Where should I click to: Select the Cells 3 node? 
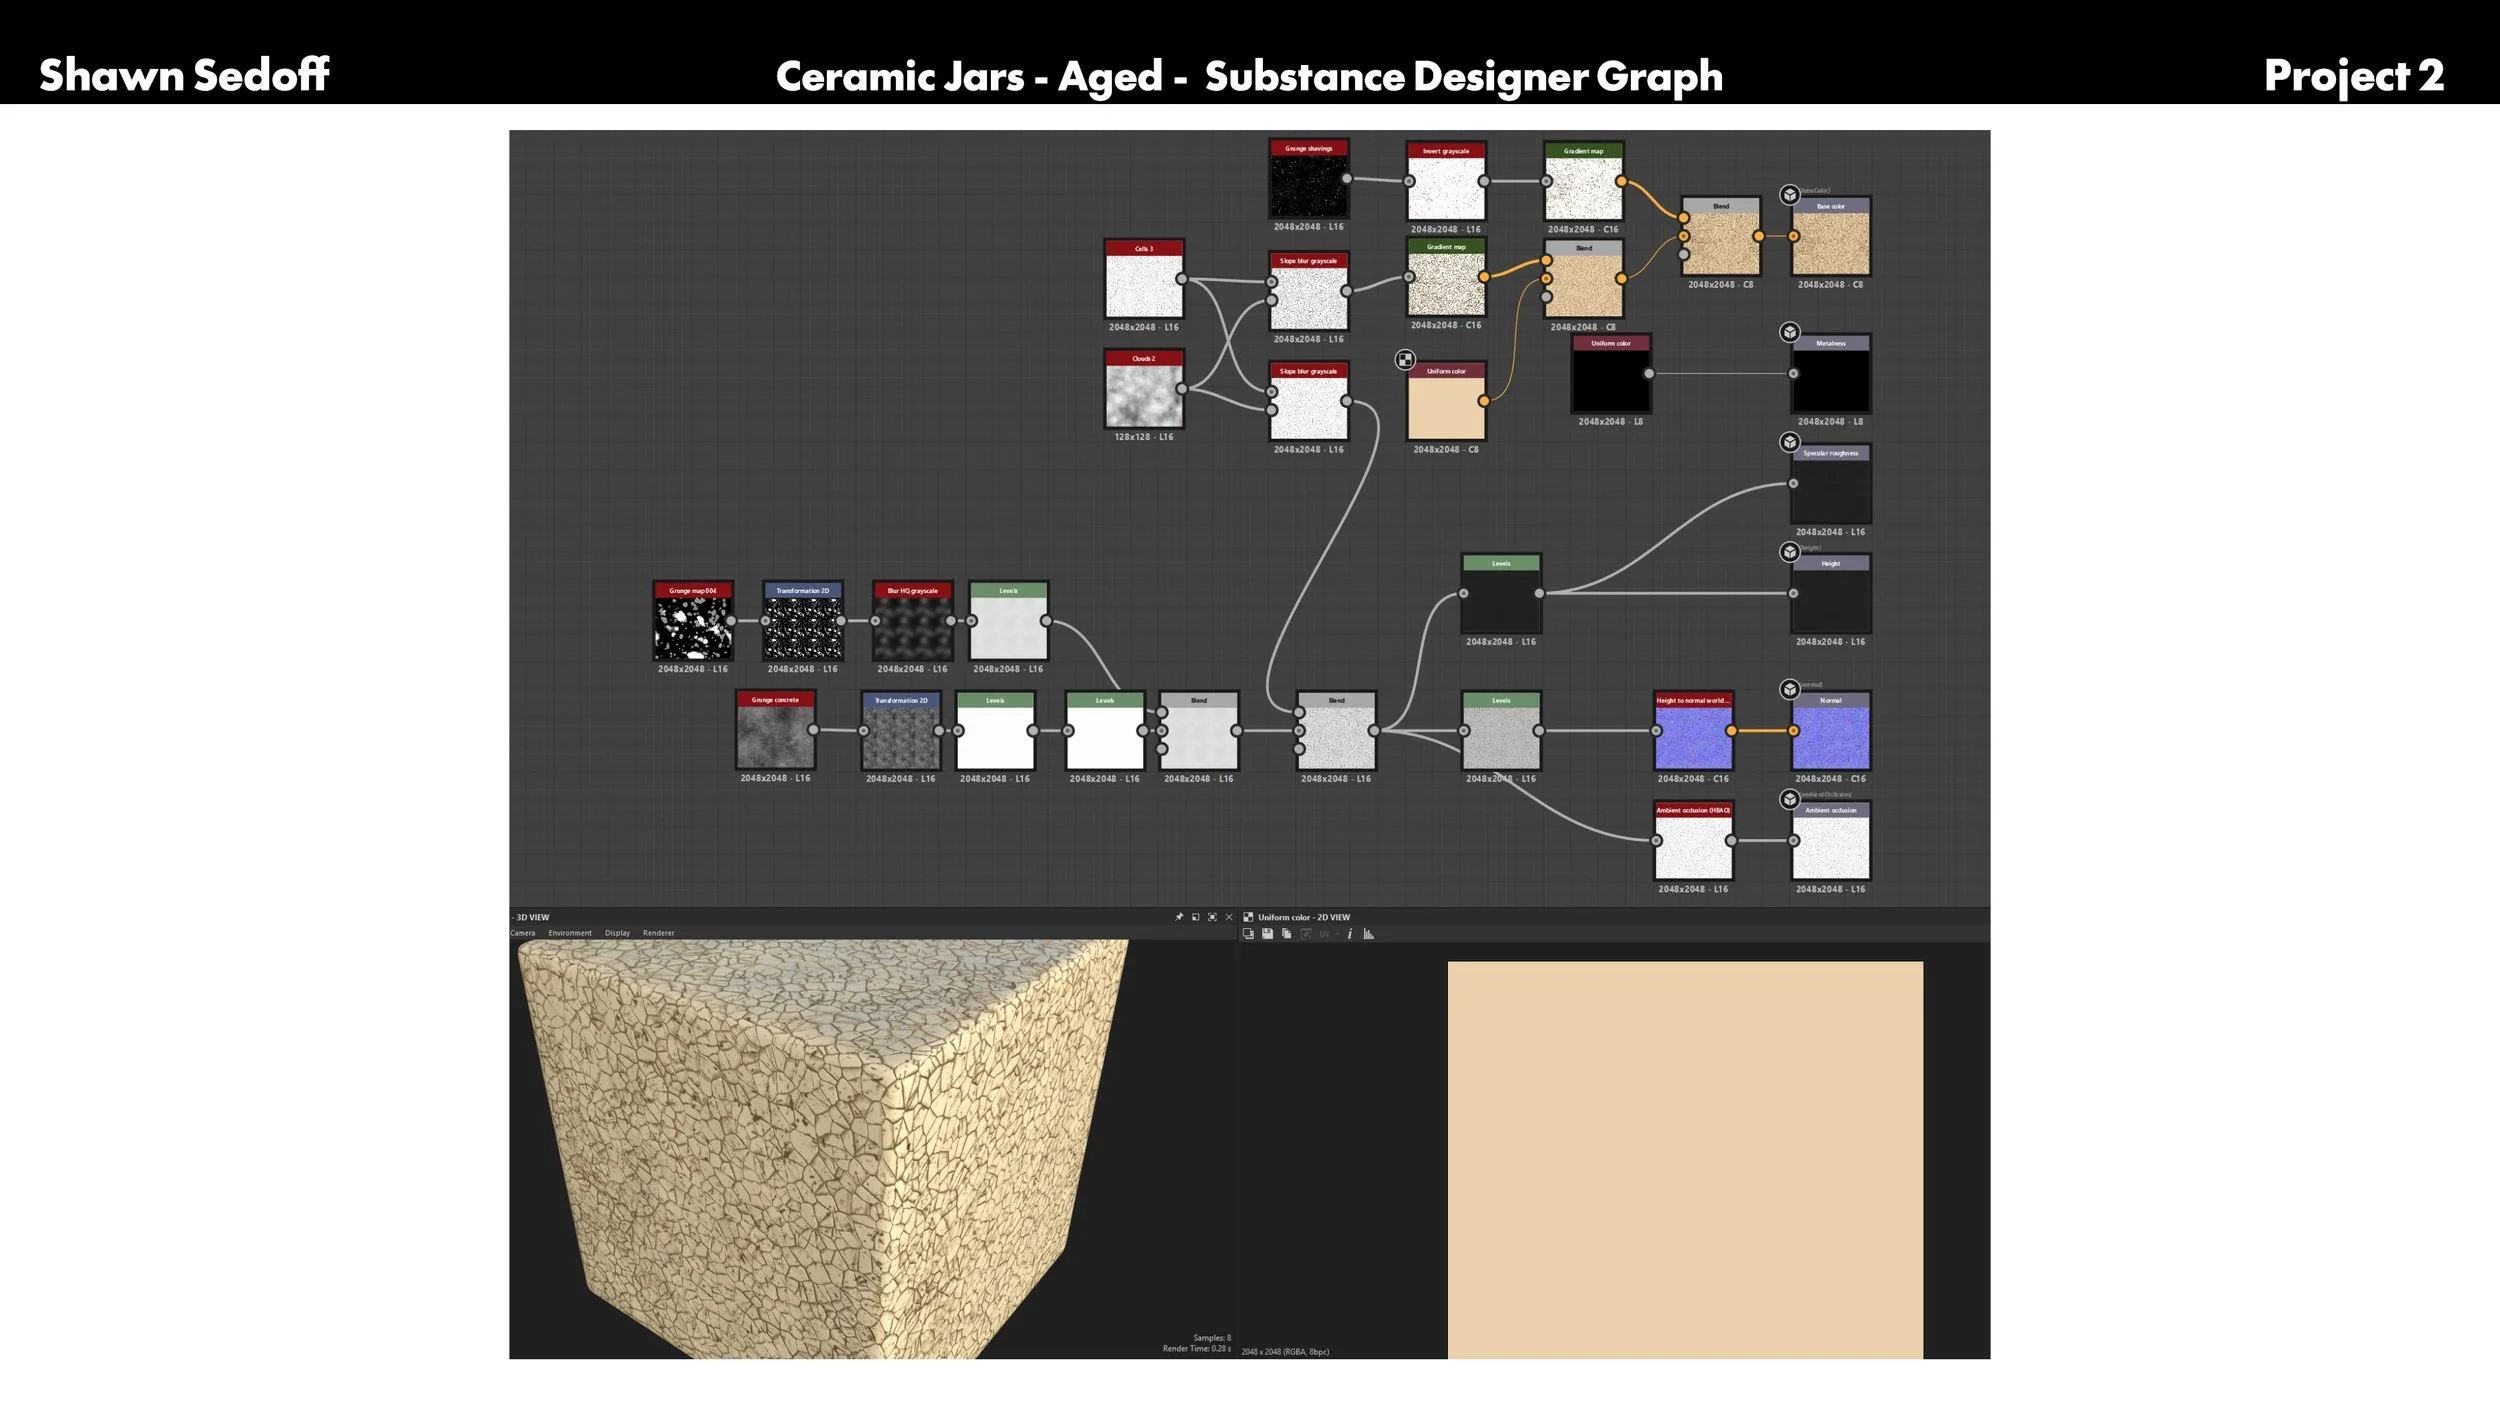point(1144,279)
